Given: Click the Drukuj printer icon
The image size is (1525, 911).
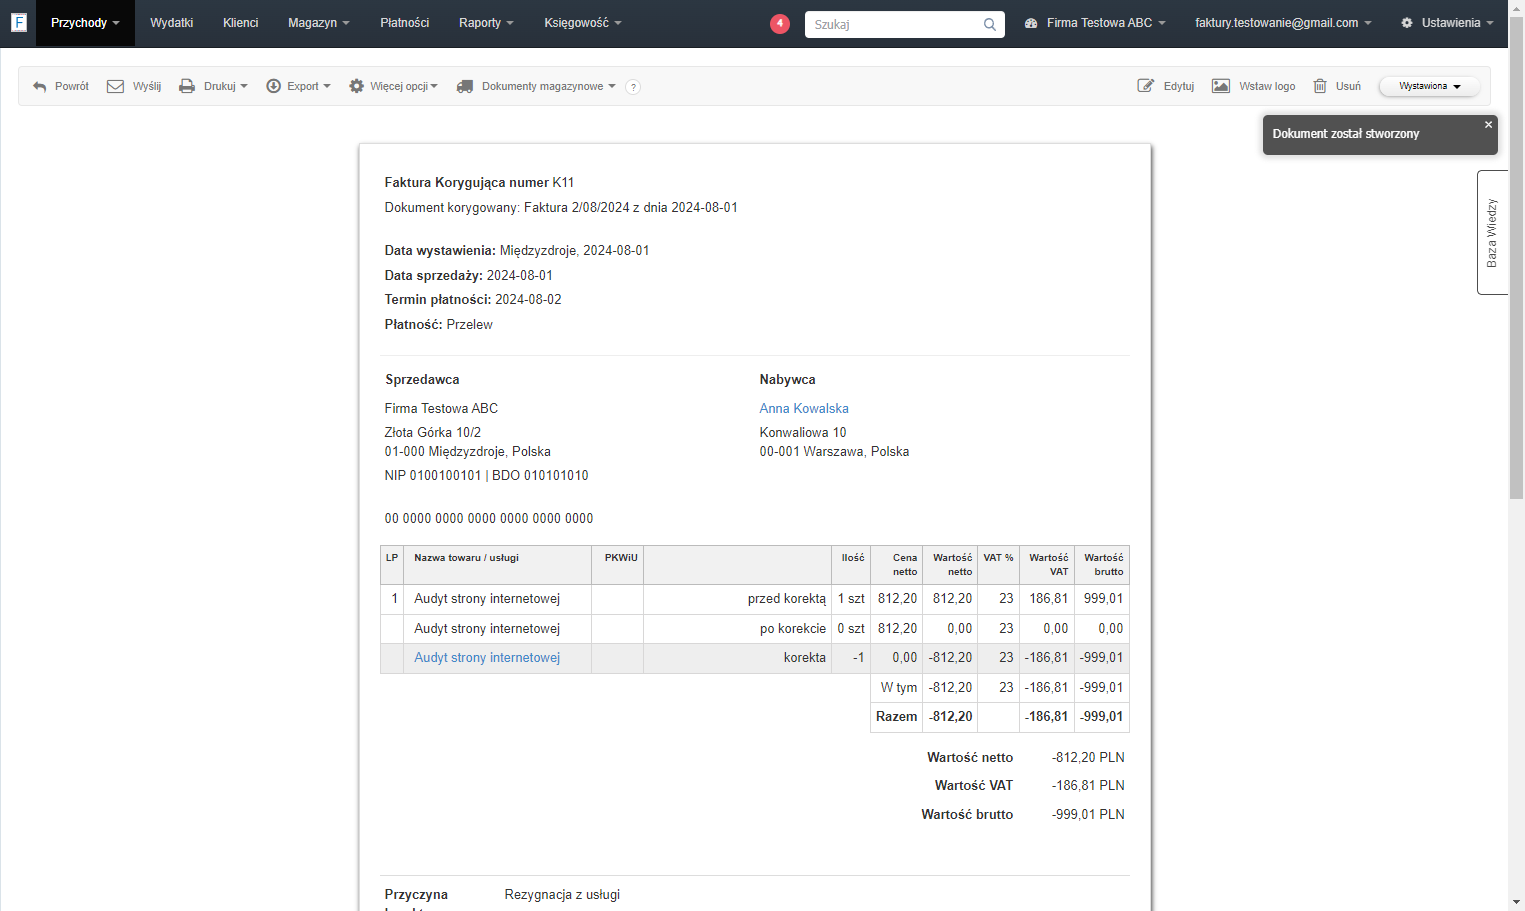Looking at the screenshot, I should click(x=187, y=87).
